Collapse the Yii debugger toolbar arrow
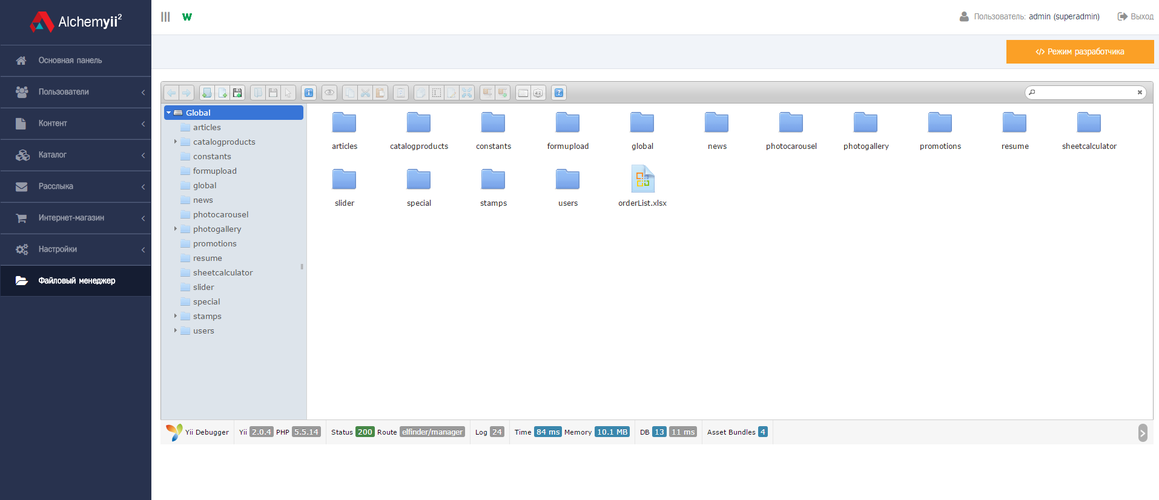1159x500 pixels. click(1143, 433)
